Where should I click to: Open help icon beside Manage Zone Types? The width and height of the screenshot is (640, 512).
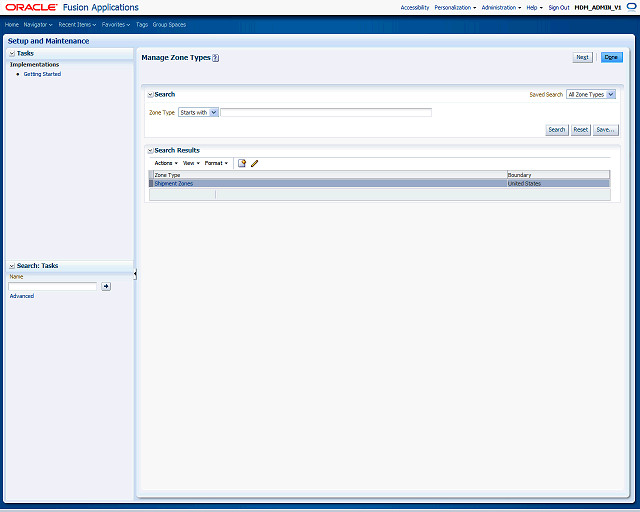tap(216, 58)
